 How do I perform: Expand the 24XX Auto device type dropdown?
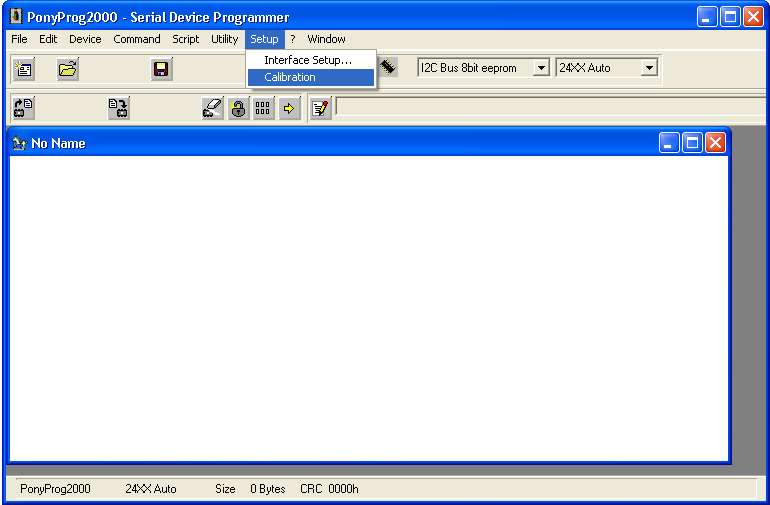pyautogui.click(x=648, y=68)
